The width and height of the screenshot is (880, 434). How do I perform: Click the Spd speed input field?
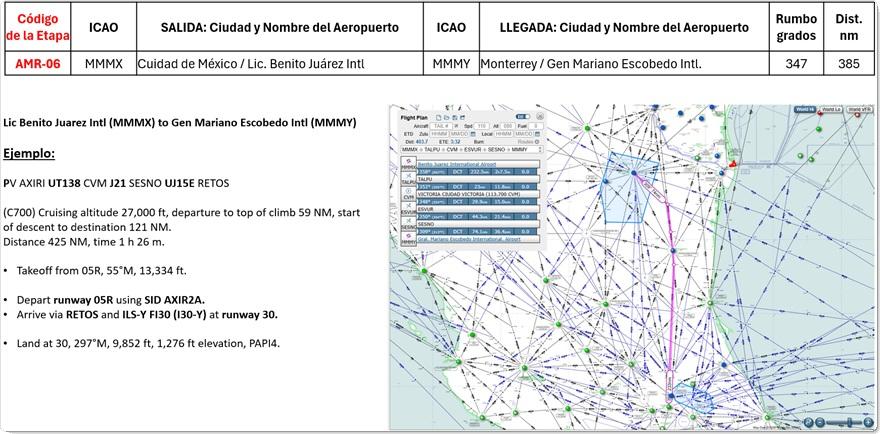point(482,126)
